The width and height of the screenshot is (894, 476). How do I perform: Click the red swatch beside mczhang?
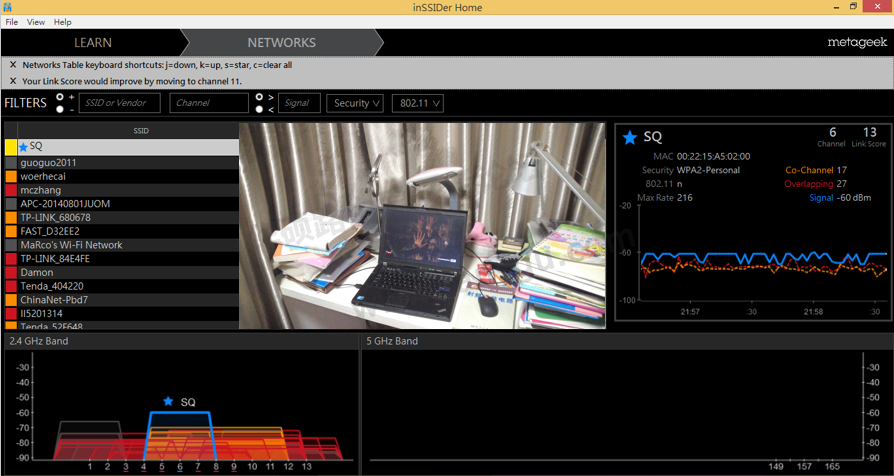pos(11,190)
